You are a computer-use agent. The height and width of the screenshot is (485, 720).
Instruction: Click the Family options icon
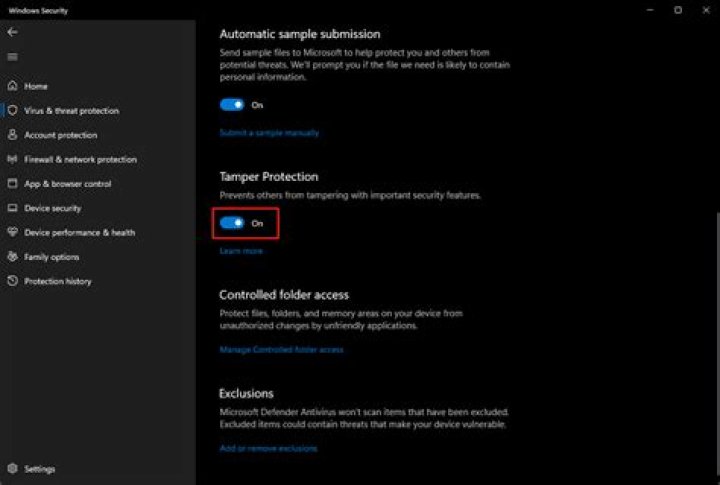point(12,256)
